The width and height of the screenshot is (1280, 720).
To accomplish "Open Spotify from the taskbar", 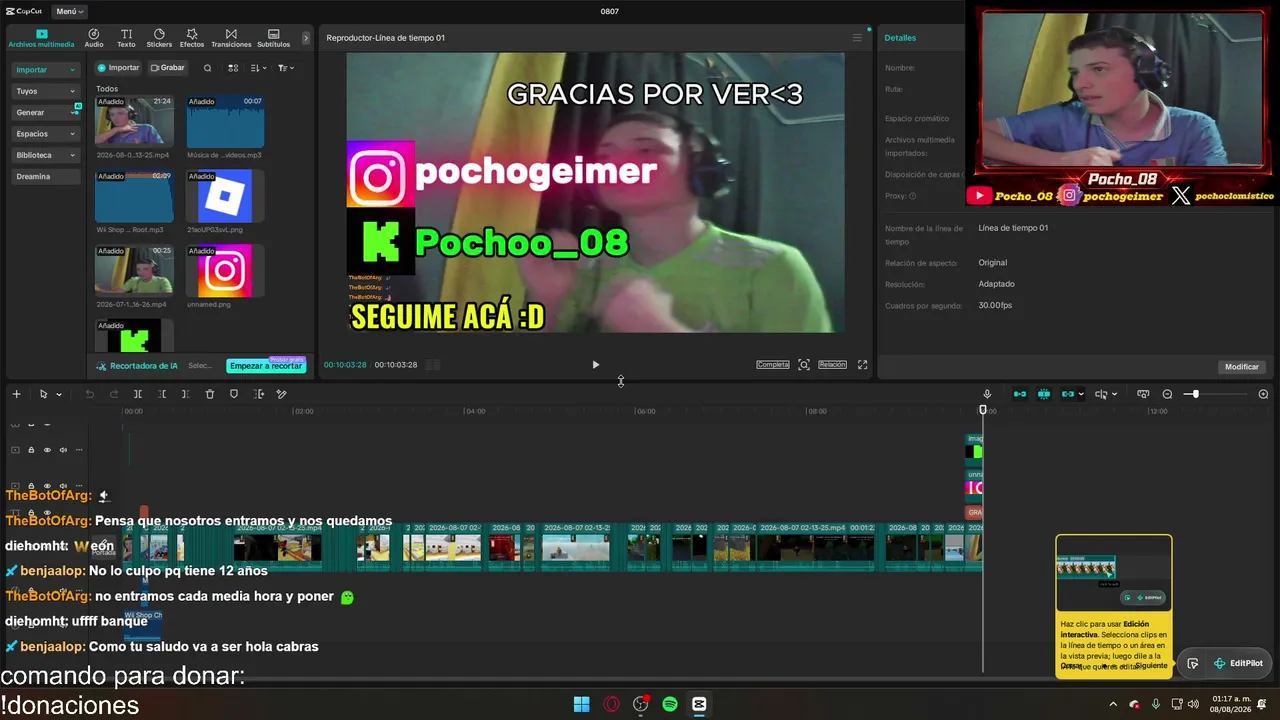I will pyautogui.click(x=670, y=704).
